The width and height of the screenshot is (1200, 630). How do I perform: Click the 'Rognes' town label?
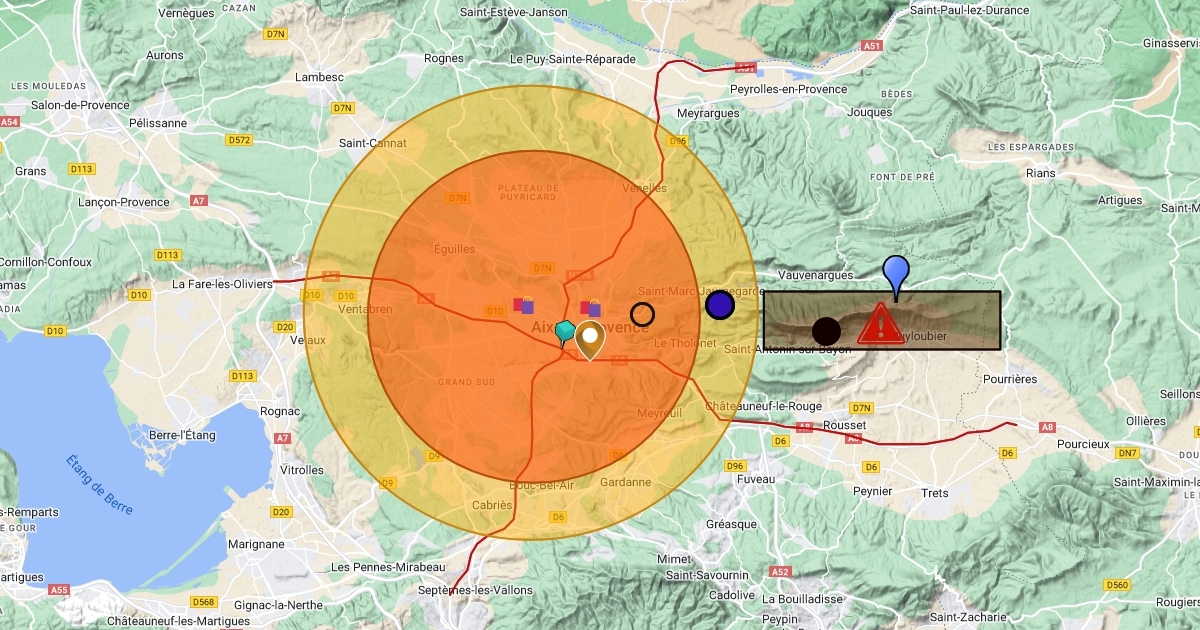[x=444, y=58]
